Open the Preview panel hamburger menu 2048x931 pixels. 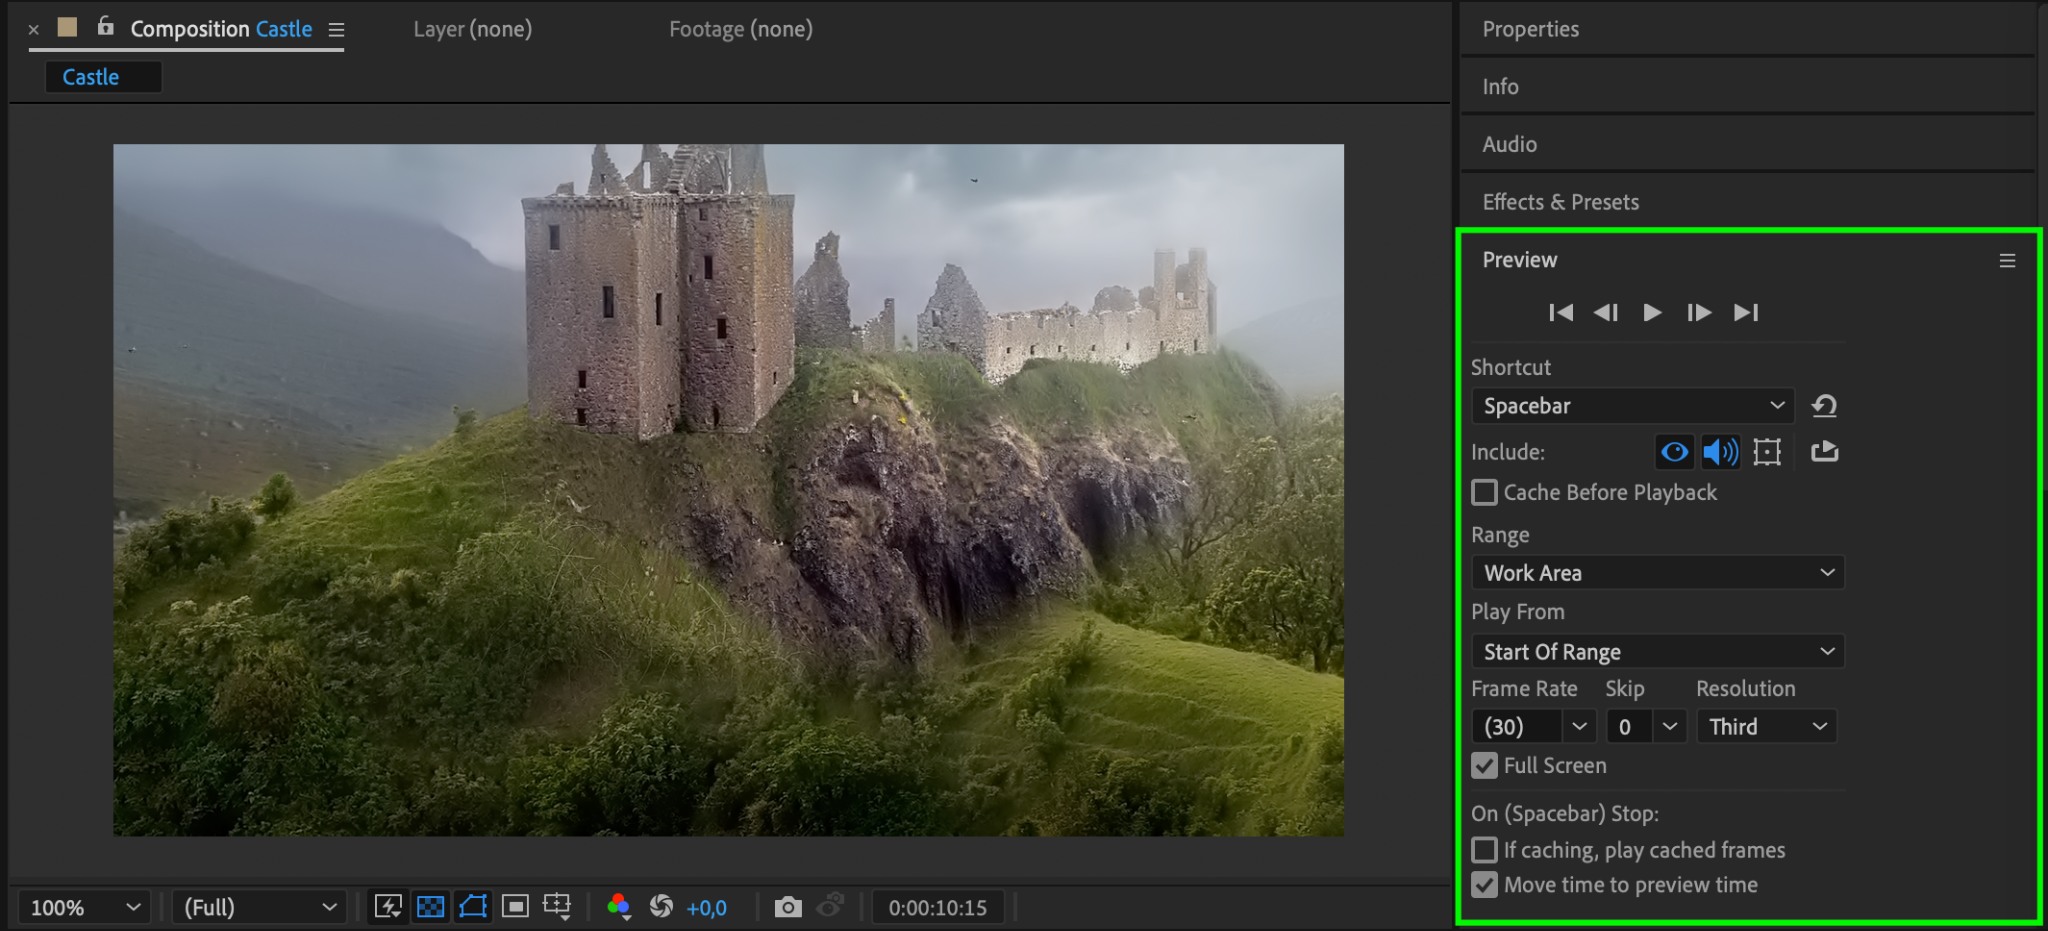2007,261
